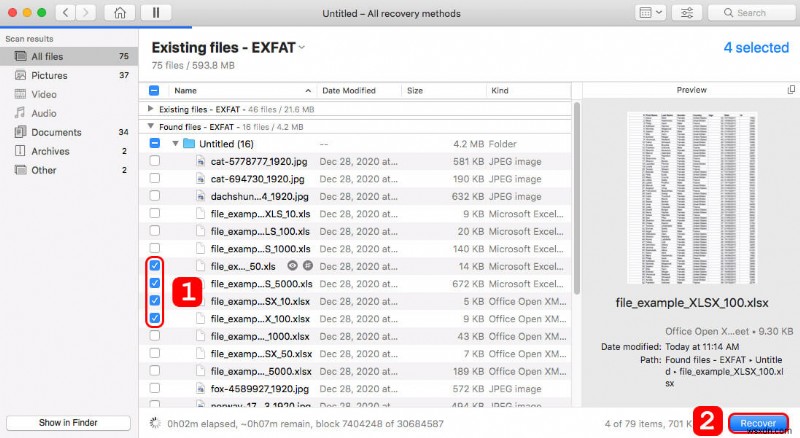Screen dimensions: 800x438
Task: Sort by the Kind column
Action: click(x=528, y=90)
